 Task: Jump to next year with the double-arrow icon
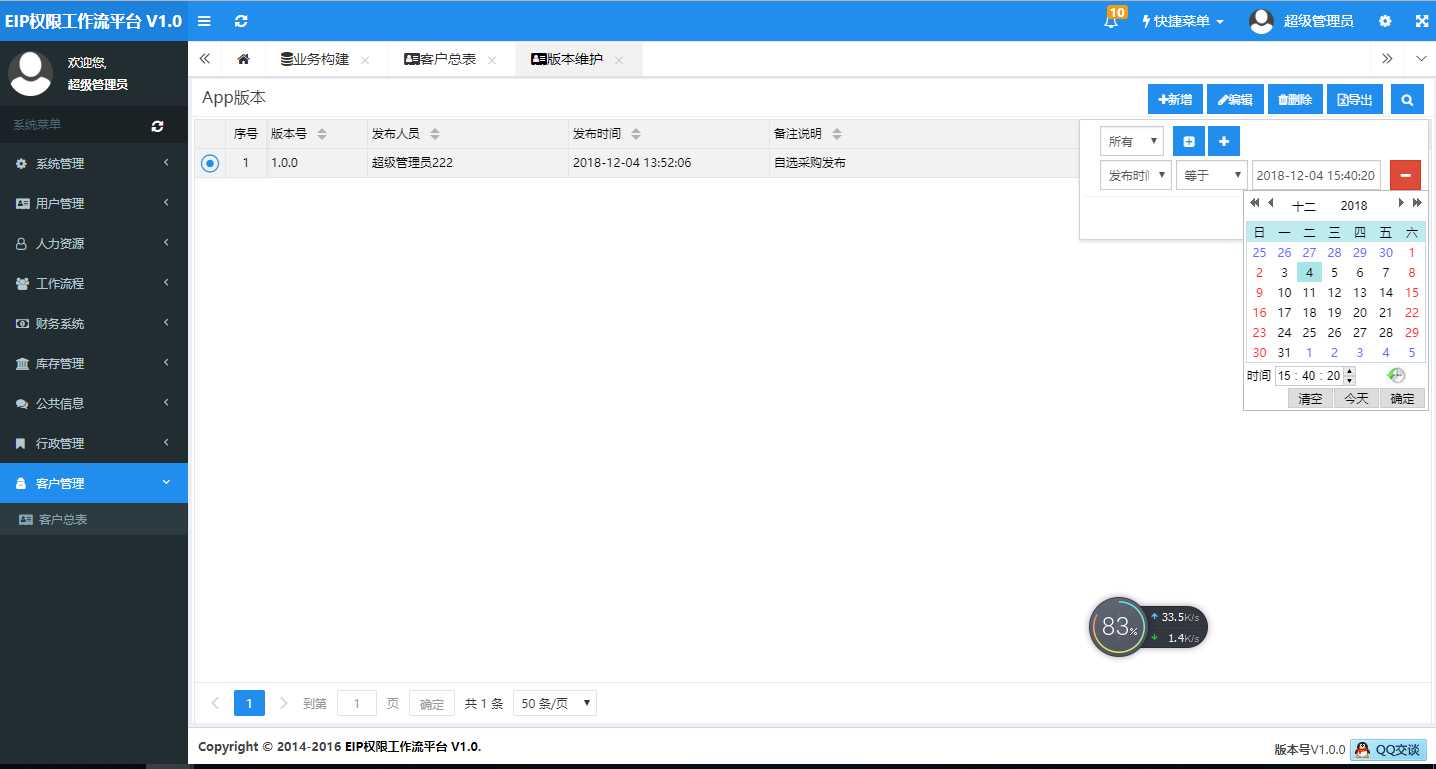[1418, 202]
